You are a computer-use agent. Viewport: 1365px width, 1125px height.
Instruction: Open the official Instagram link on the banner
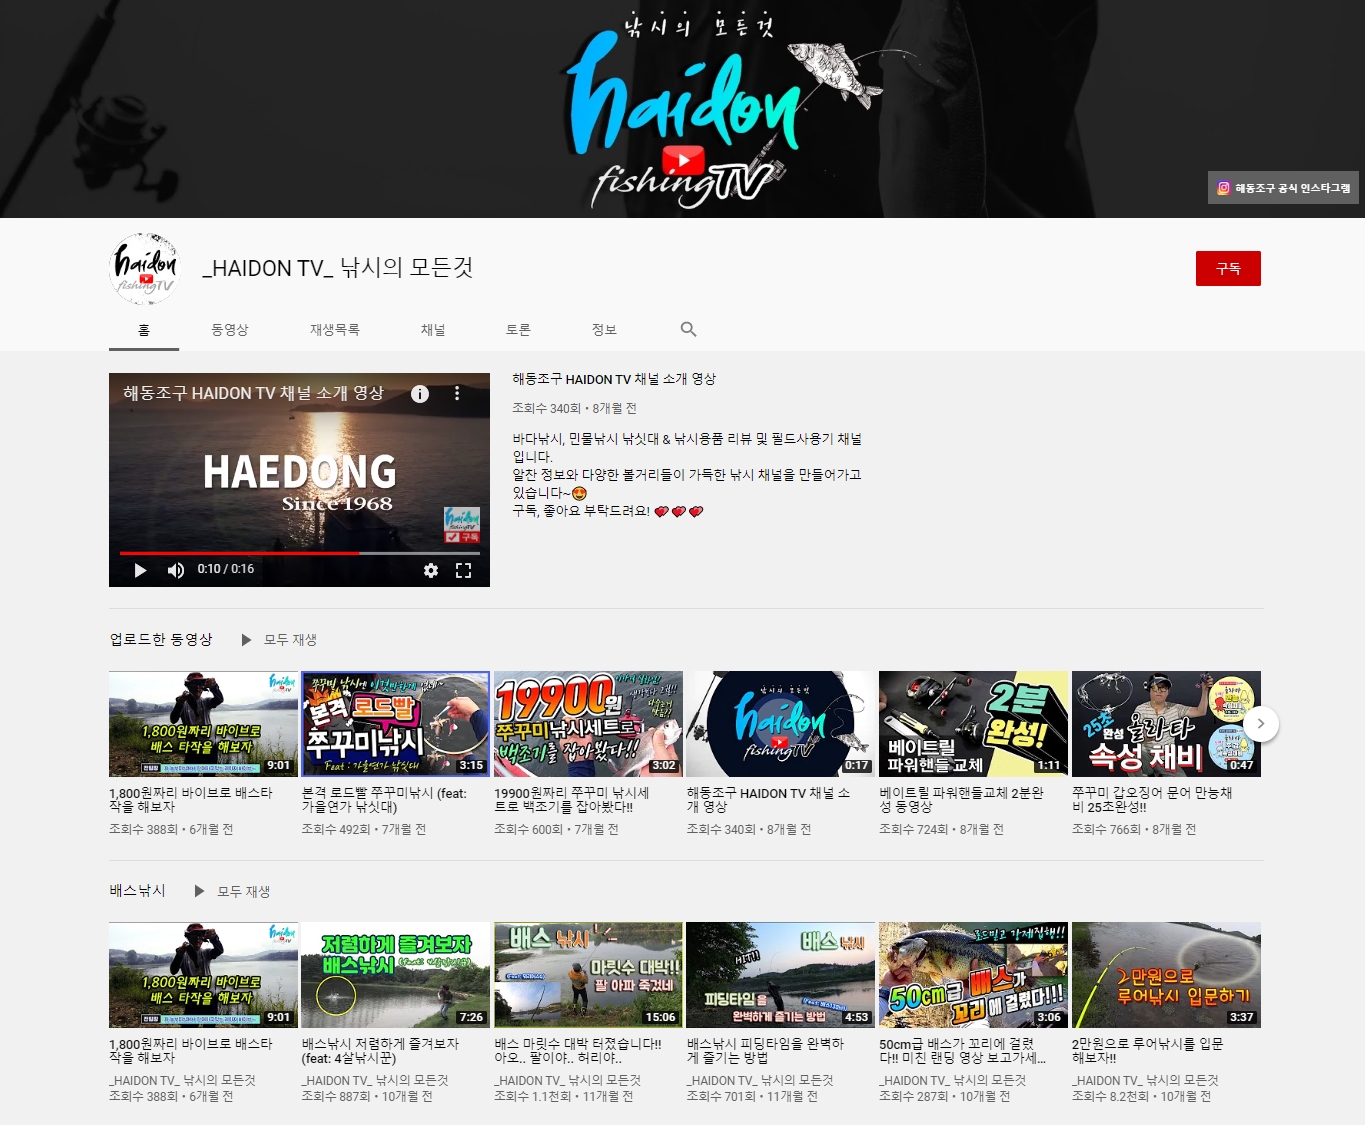pos(1283,188)
